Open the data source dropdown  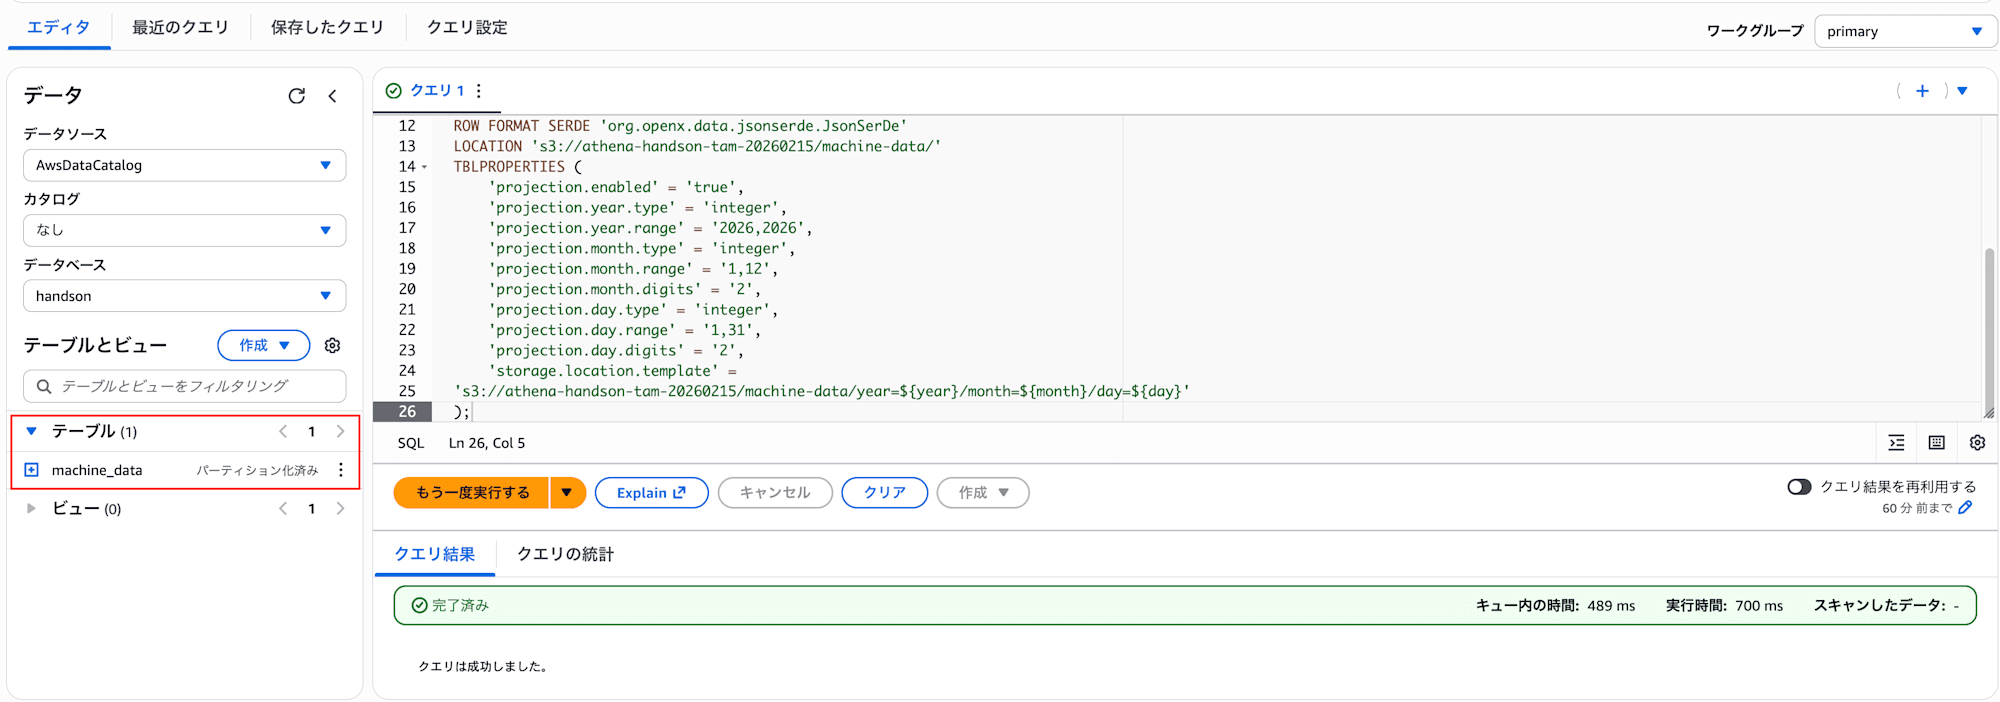[x=185, y=165]
